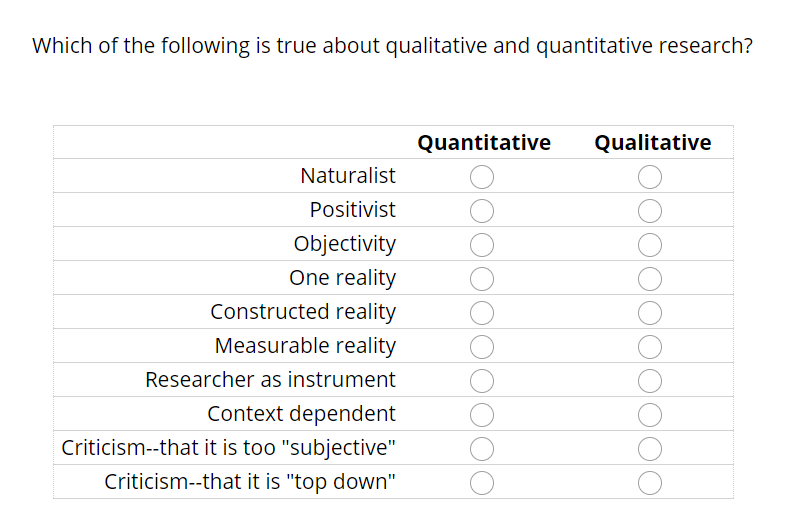787x525 pixels.
Task: Select Qualitative for Context dependent
Action: (x=650, y=415)
